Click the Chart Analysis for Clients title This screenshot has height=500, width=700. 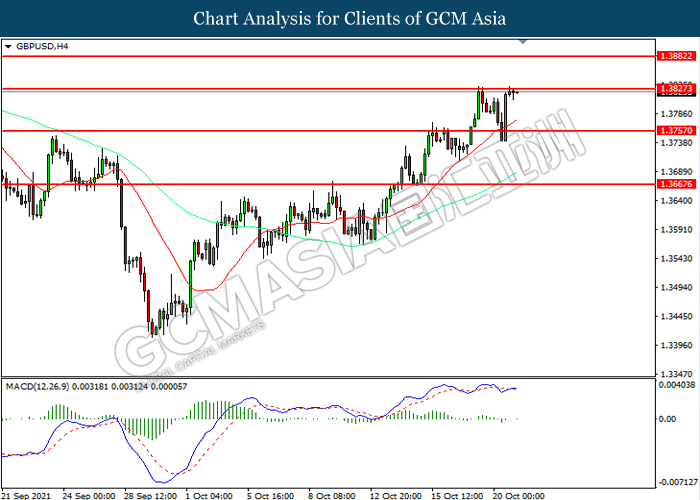pyautogui.click(x=350, y=18)
